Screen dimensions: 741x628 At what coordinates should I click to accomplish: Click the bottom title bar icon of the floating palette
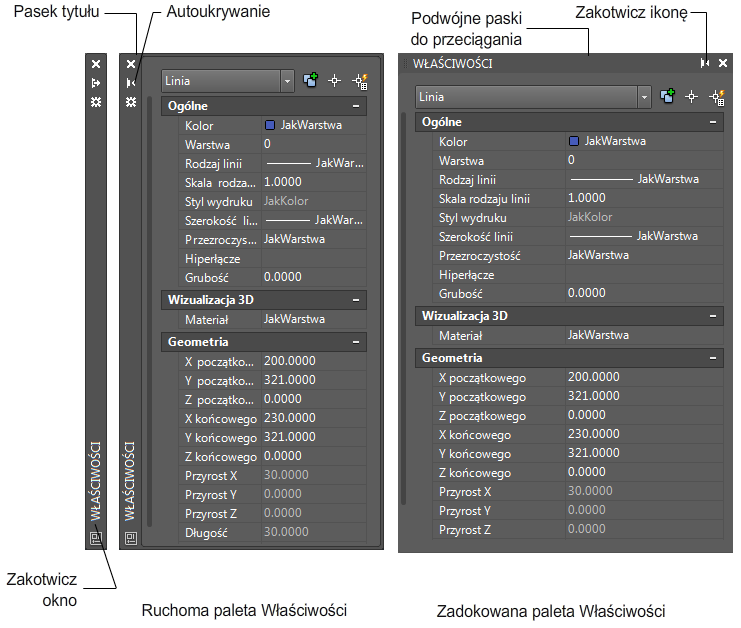tap(131, 538)
